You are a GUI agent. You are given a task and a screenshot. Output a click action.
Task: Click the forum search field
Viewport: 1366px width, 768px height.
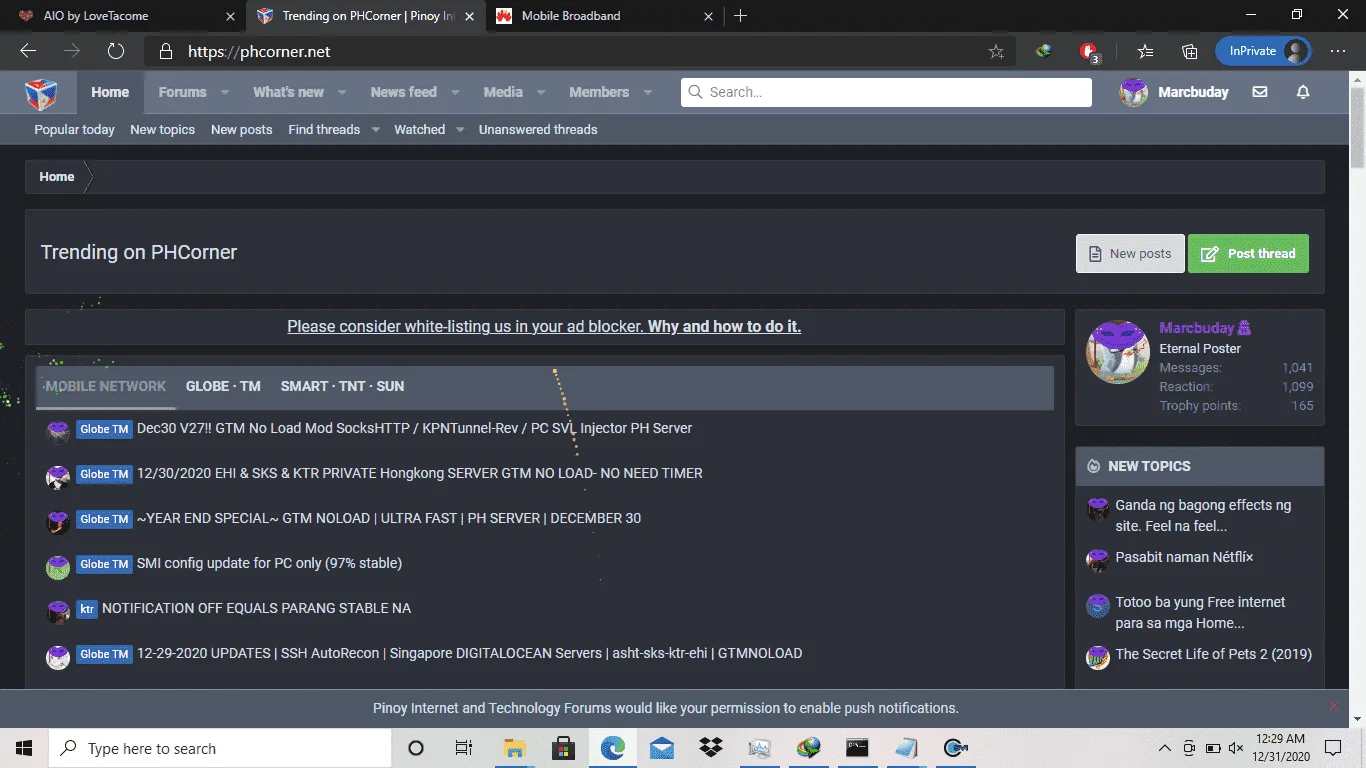(886, 92)
